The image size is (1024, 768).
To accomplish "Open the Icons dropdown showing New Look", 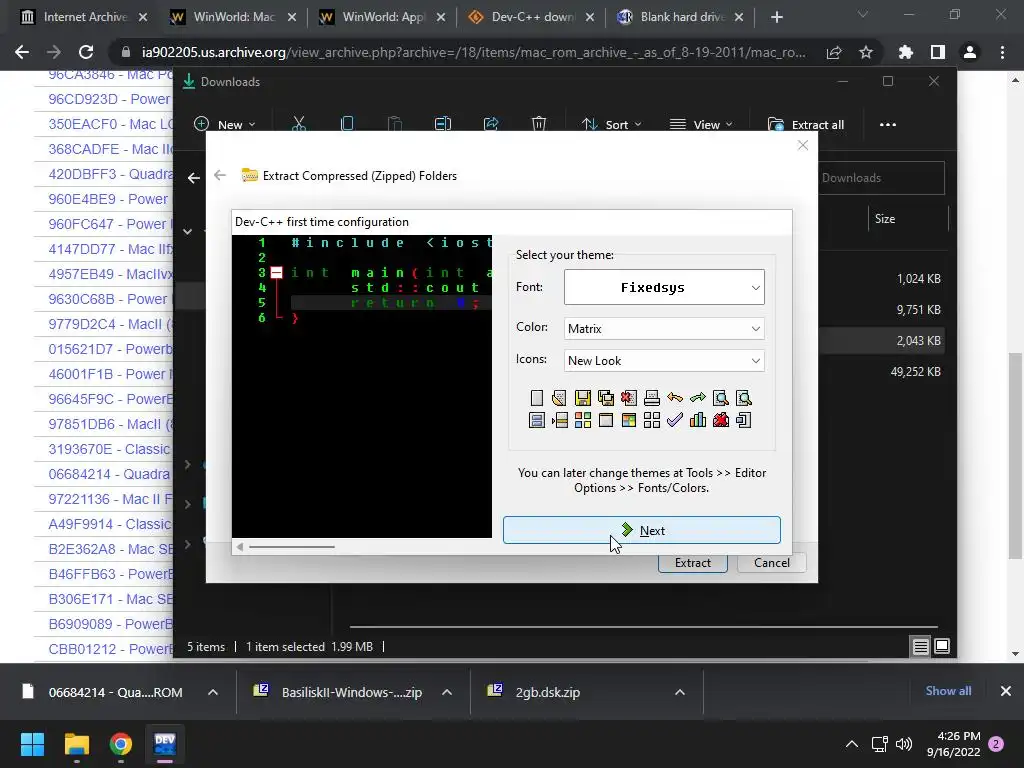I will tap(664, 360).
